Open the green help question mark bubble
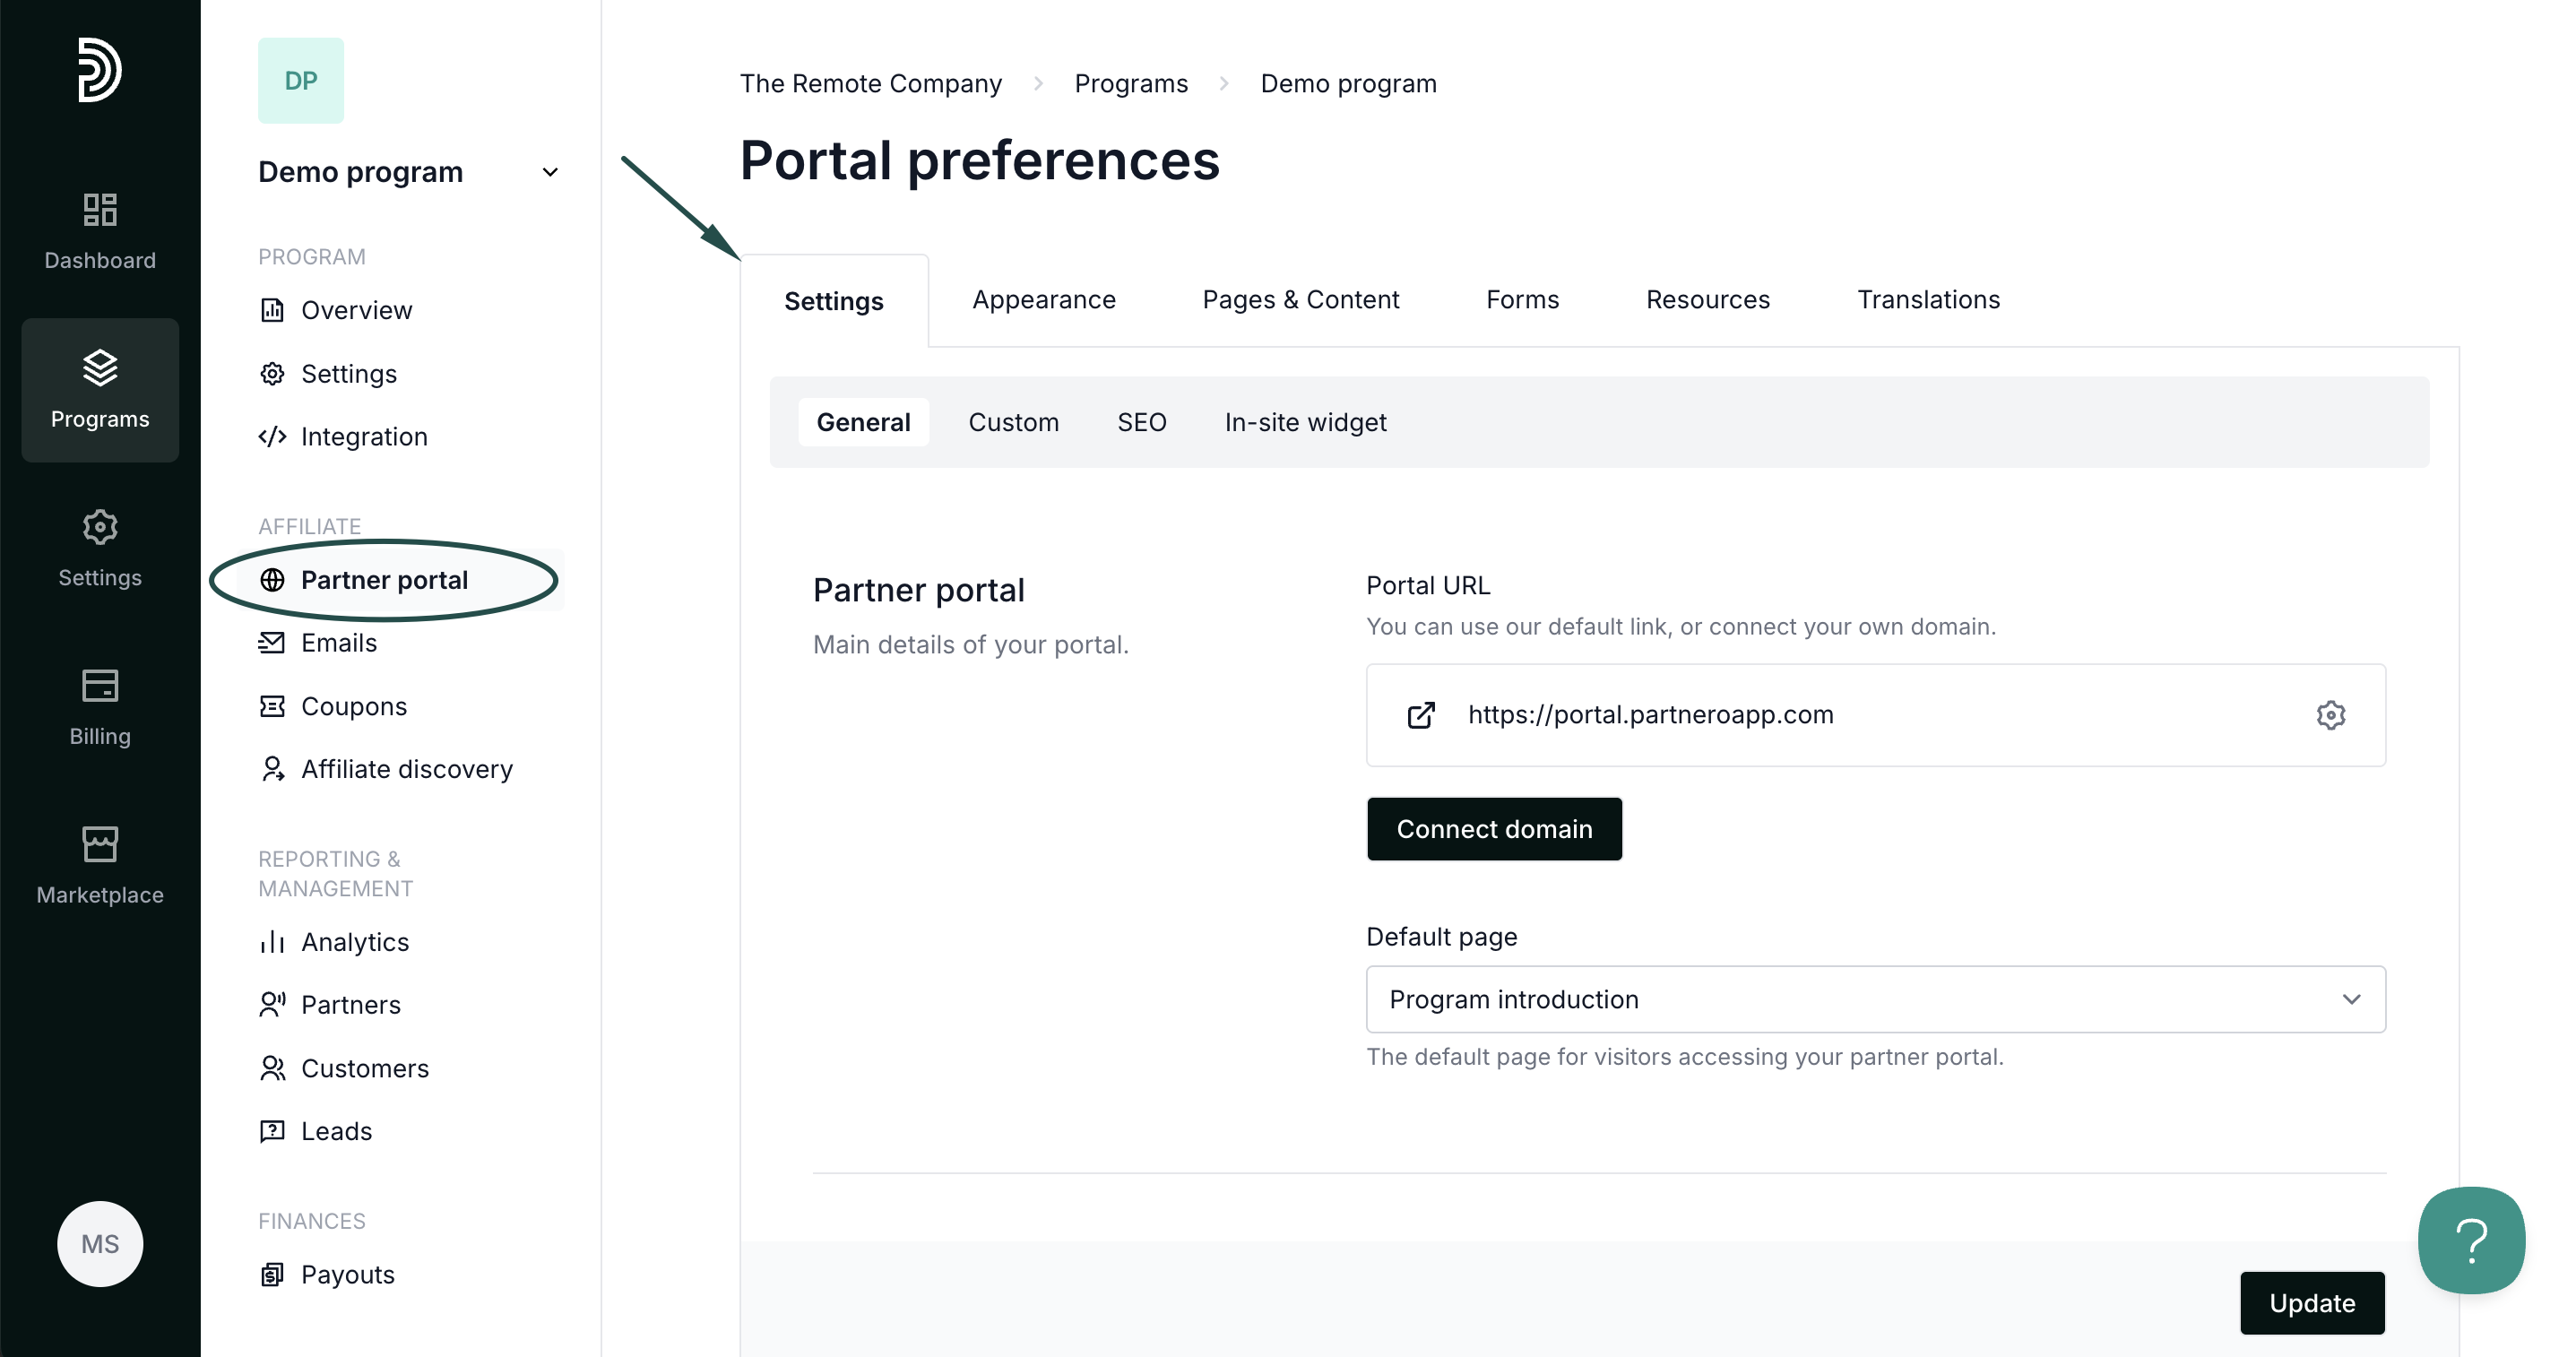This screenshot has height=1357, width=2576. (x=2471, y=1240)
